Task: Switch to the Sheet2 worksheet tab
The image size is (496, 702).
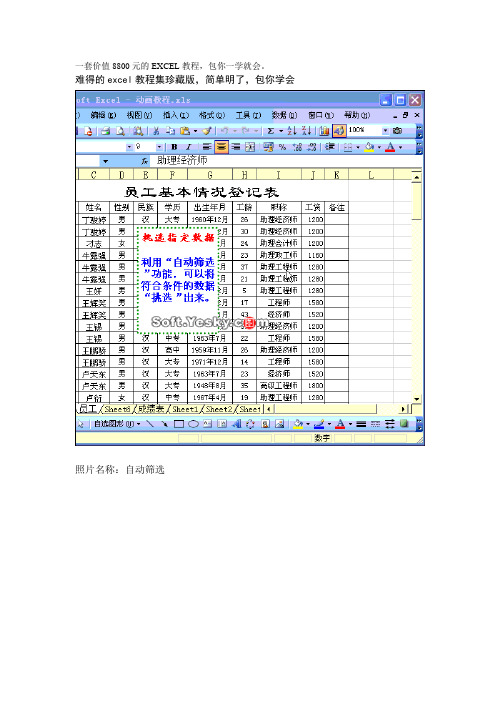Action: tap(219, 409)
